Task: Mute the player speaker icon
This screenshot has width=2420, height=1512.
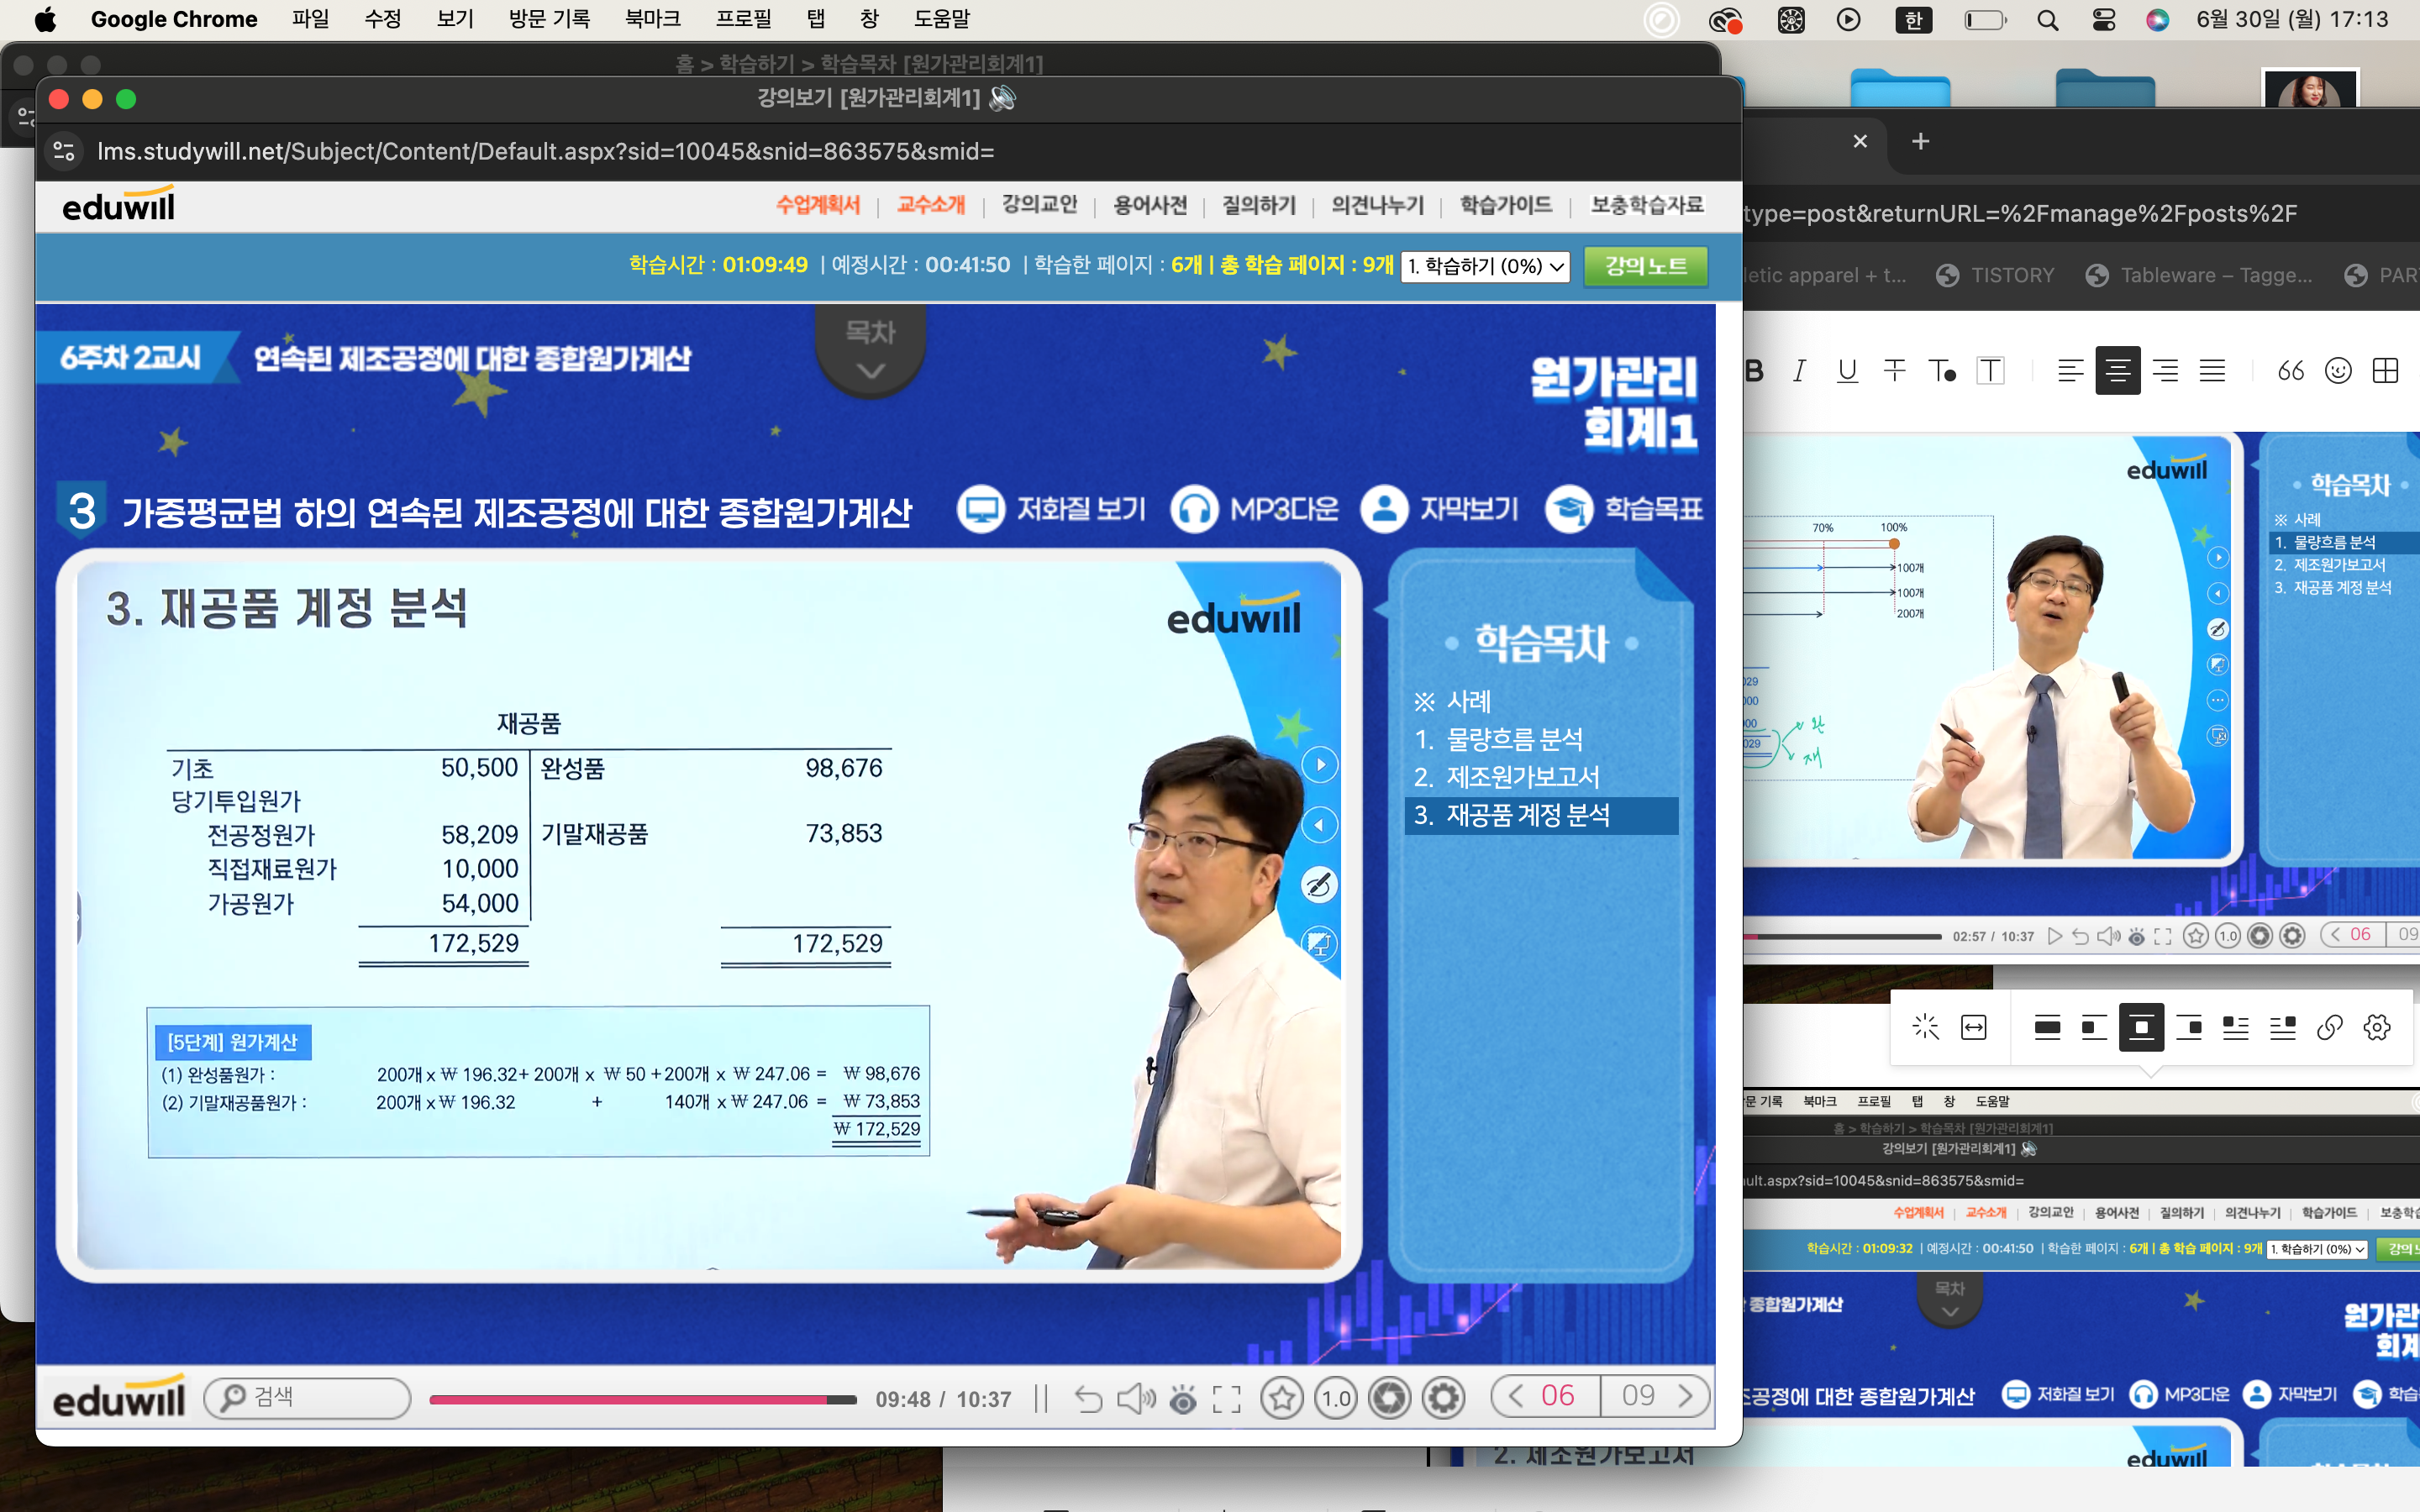Action: pos(1135,1398)
